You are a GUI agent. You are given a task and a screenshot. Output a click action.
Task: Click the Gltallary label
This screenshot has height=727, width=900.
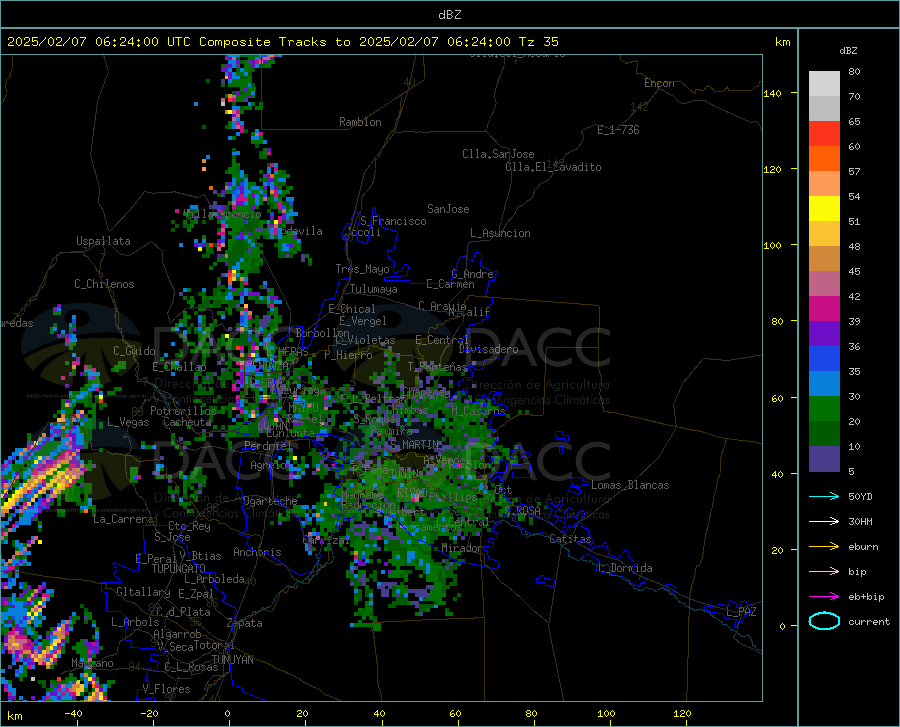pyautogui.click(x=143, y=592)
